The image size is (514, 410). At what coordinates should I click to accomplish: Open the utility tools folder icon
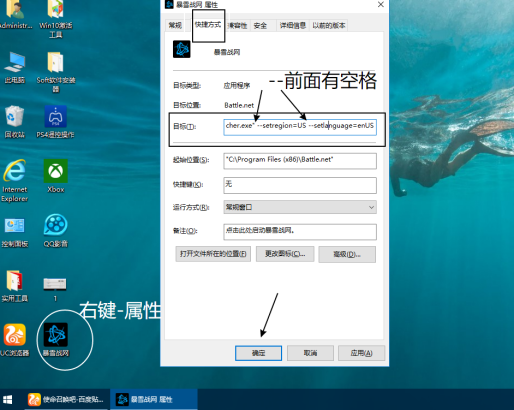[x=14, y=286]
